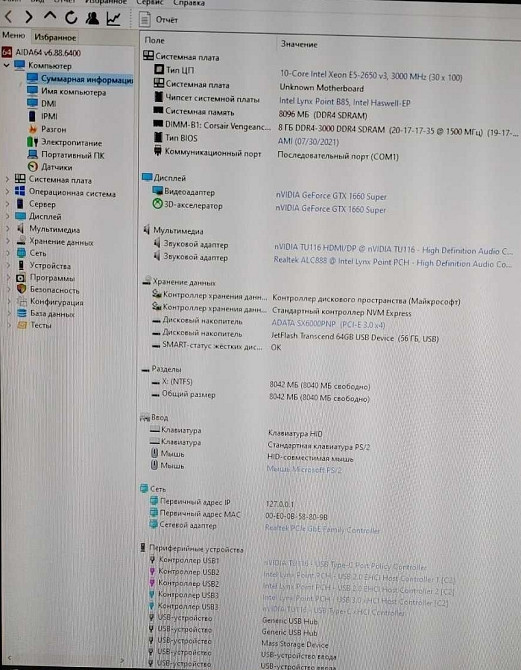This screenshot has height=670, width=521.
Task: Open the Мышь Microsoft PS/2 link
Action: pos(304,470)
